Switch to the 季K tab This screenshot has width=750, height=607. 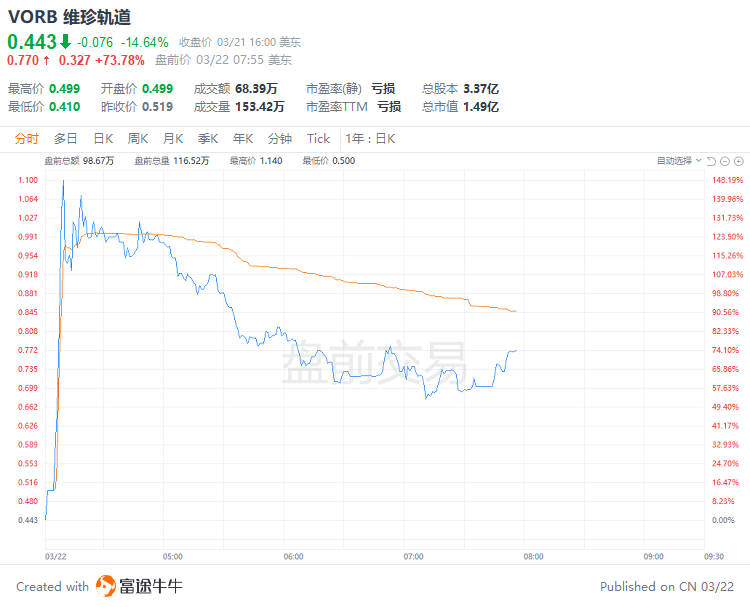pos(208,139)
